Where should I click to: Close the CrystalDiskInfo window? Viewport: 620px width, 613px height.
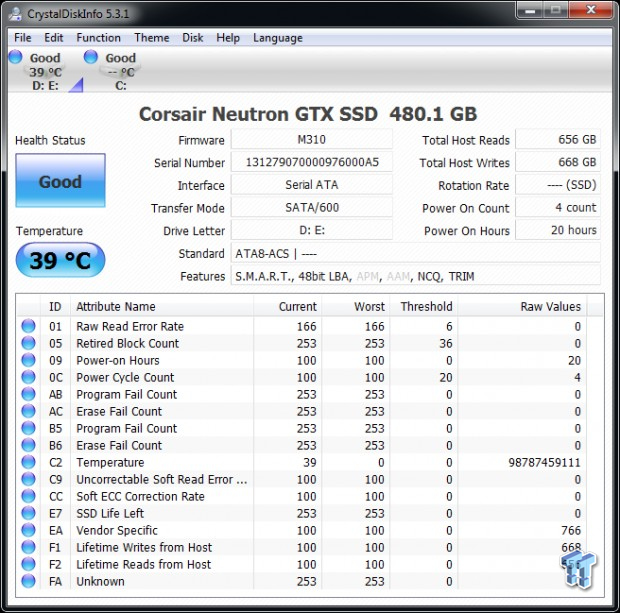[590, 11]
